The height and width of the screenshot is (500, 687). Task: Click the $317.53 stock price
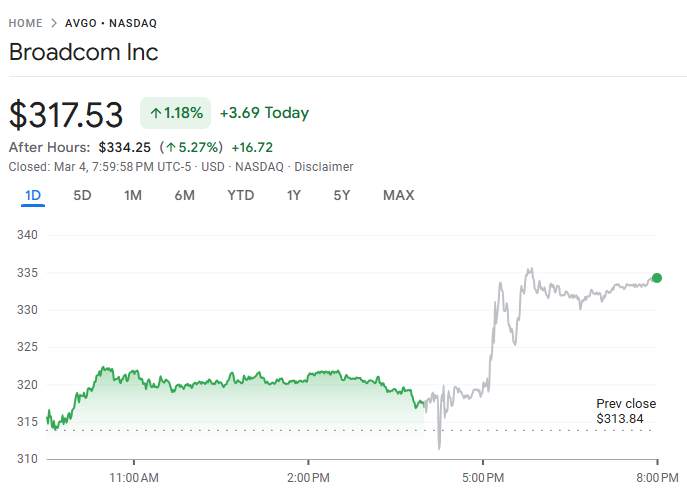[x=66, y=114]
